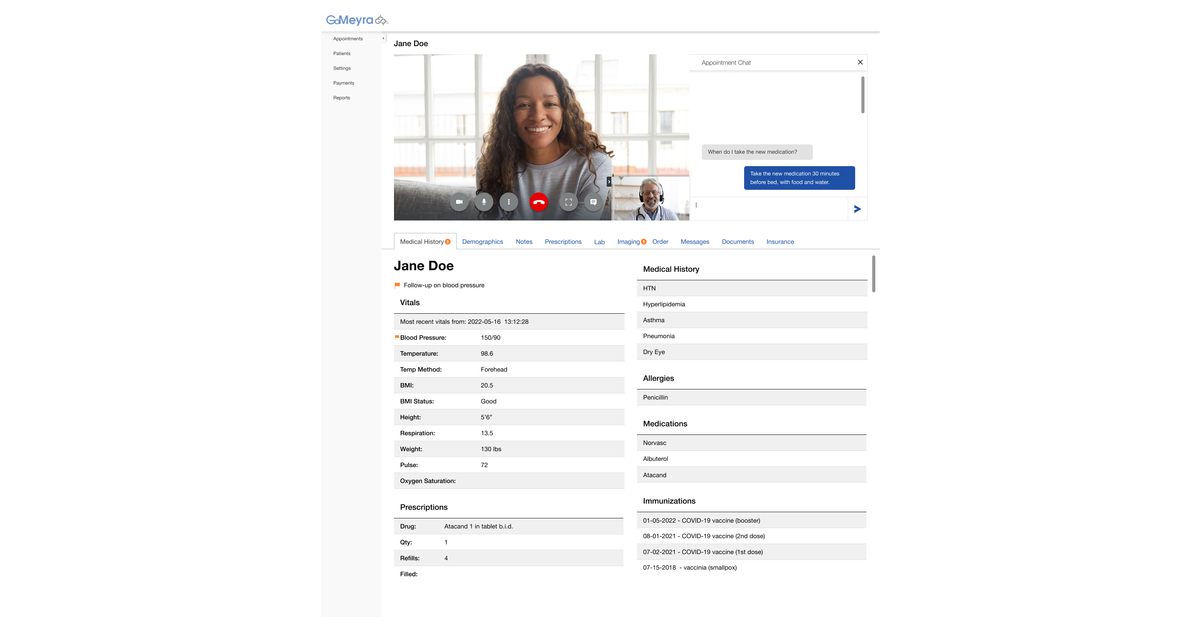Open the Insurance tab
This screenshot has height=627, width=1200.
780,242
